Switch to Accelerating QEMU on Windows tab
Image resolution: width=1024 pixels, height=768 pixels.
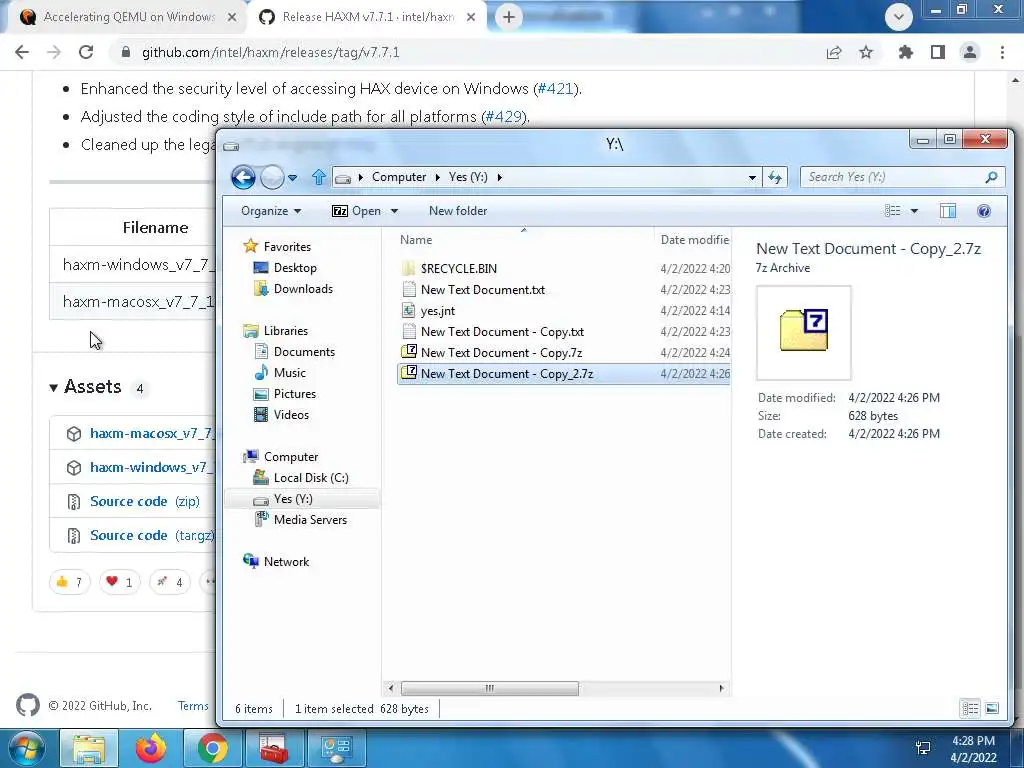[129, 17]
